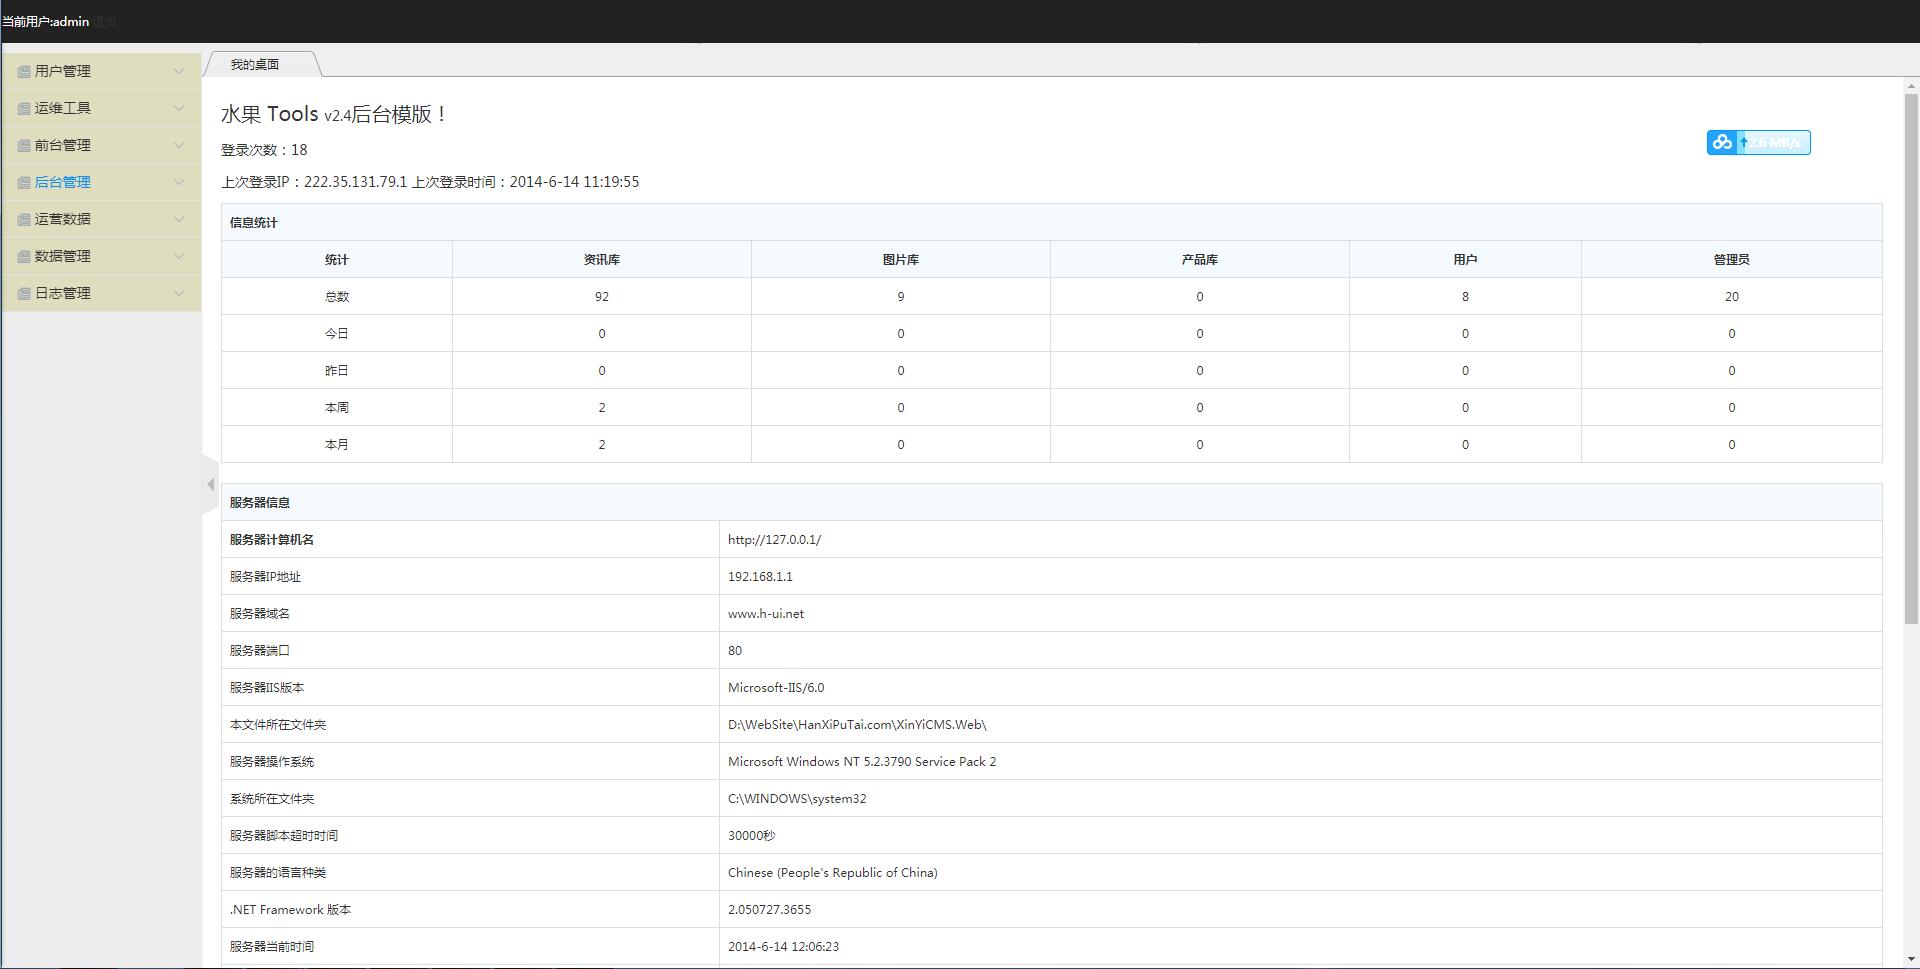This screenshot has width=1920, height=969.
Task: Switch to the 我的桌面 tab
Action: tap(255, 64)
